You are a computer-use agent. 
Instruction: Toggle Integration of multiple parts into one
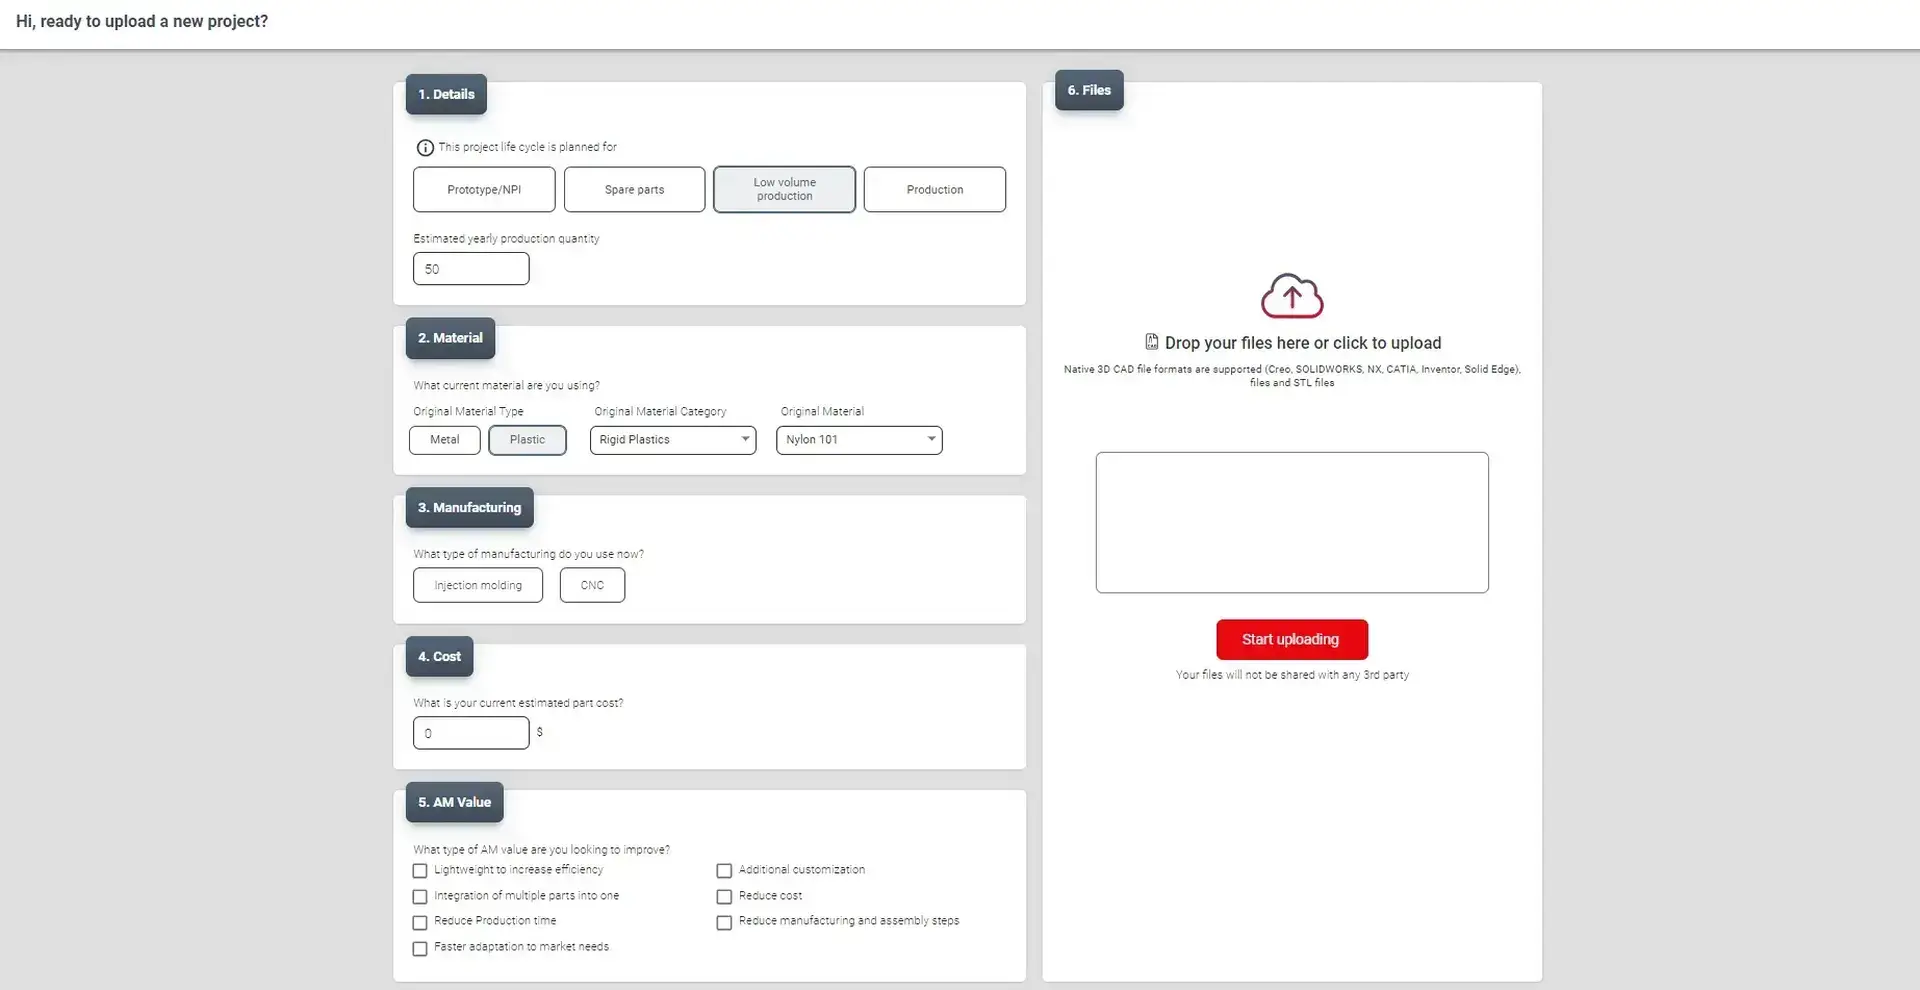tap(420, 897)
